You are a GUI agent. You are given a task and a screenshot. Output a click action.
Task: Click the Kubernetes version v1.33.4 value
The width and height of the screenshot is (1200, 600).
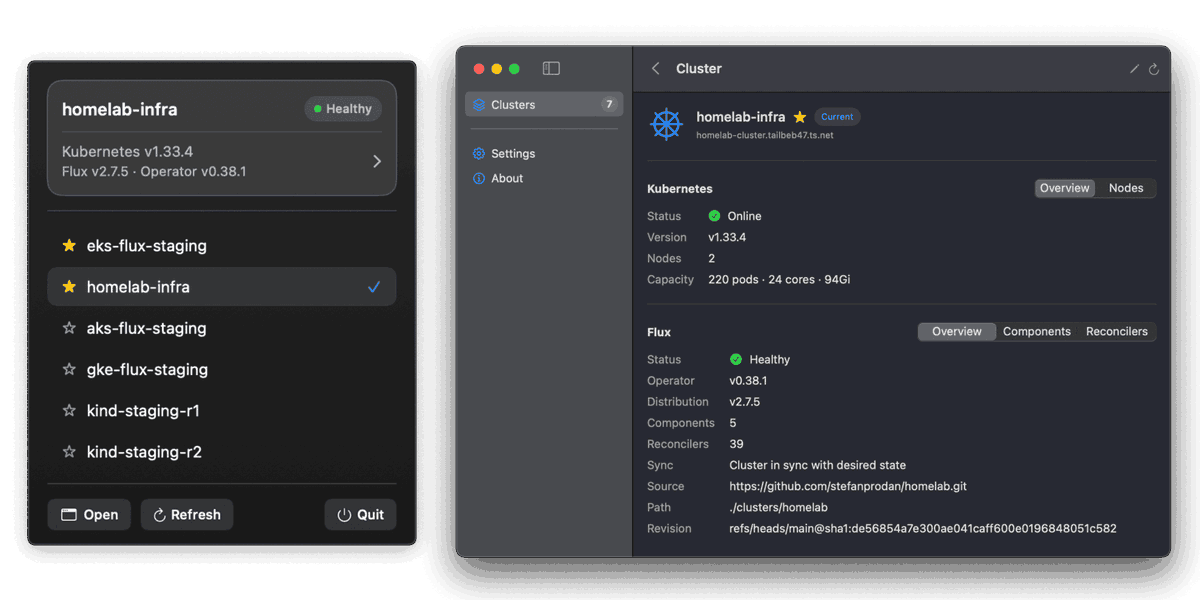[x=727, y=237]
